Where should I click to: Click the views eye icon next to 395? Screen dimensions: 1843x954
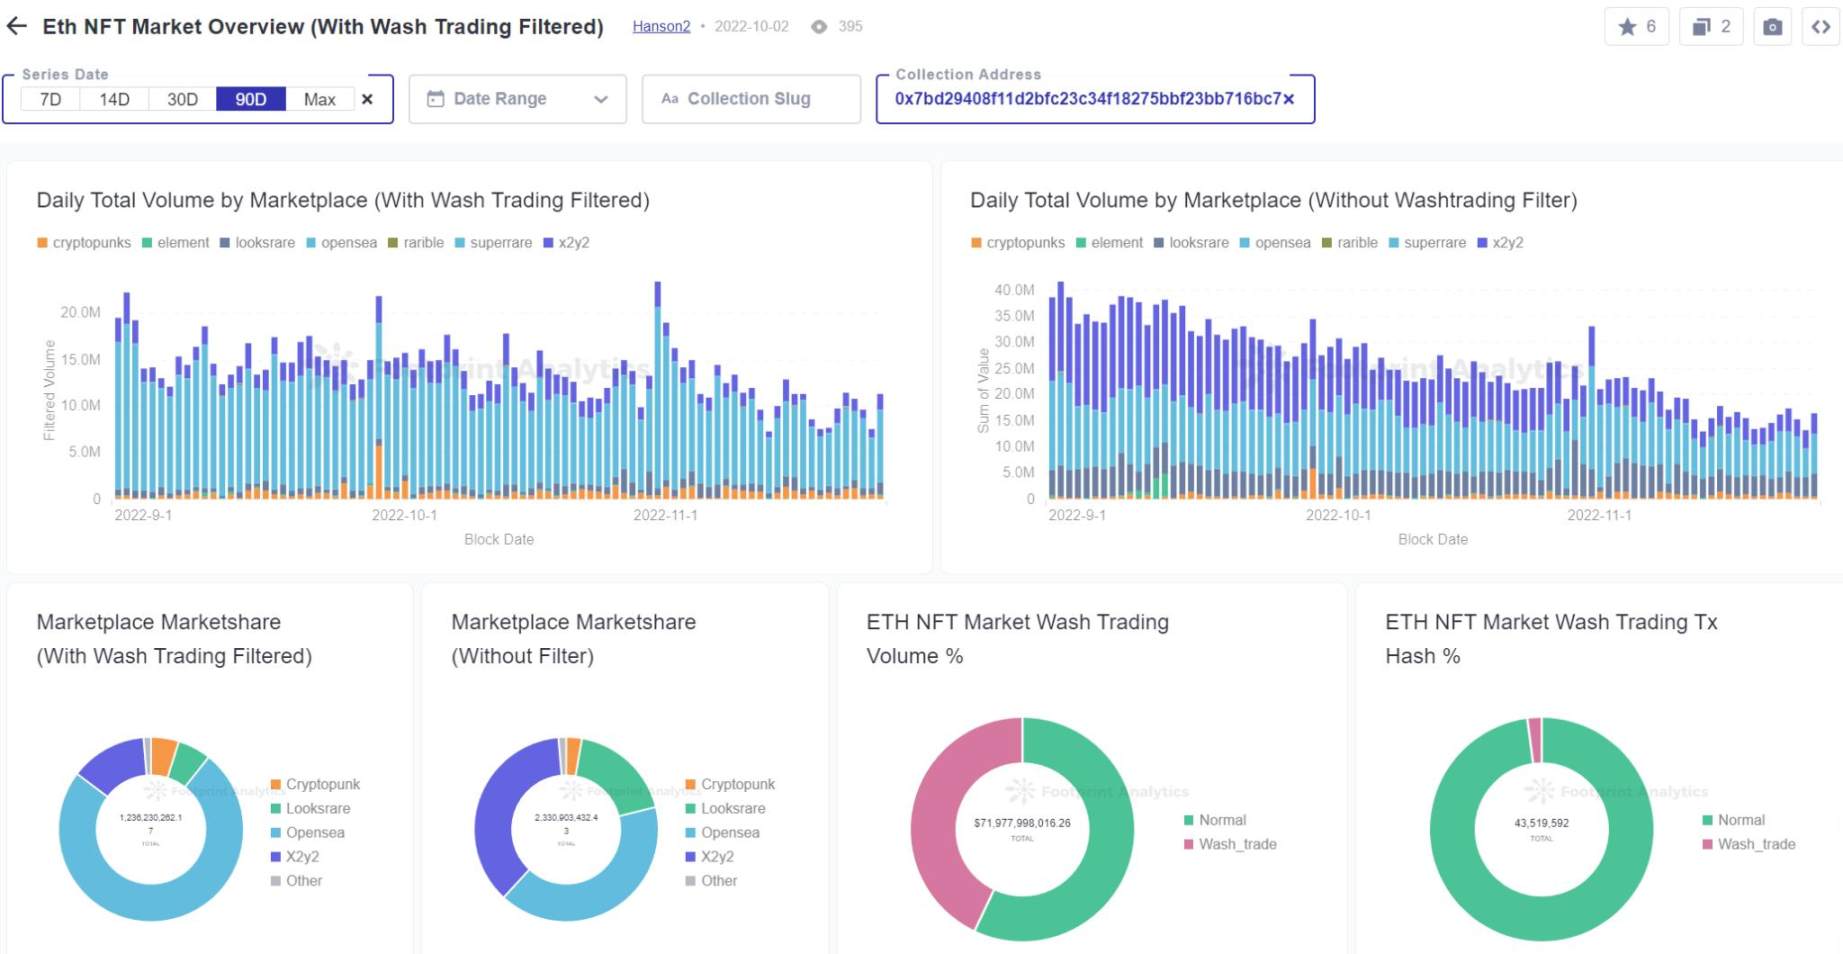(820, 27)
